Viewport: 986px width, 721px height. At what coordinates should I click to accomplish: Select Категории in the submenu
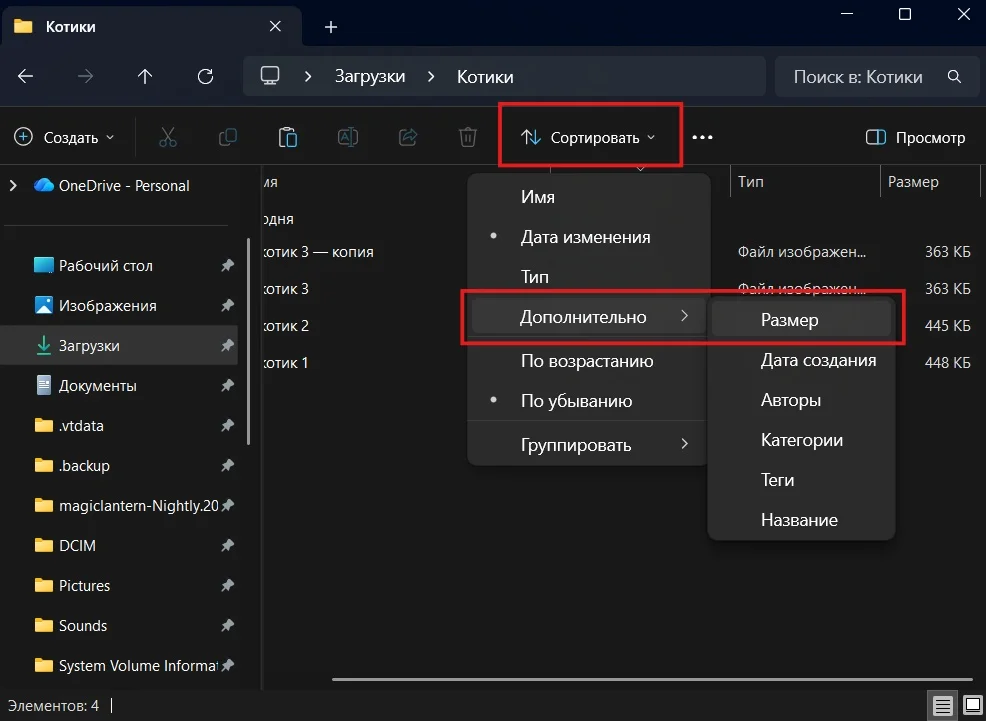coord(801,440)
